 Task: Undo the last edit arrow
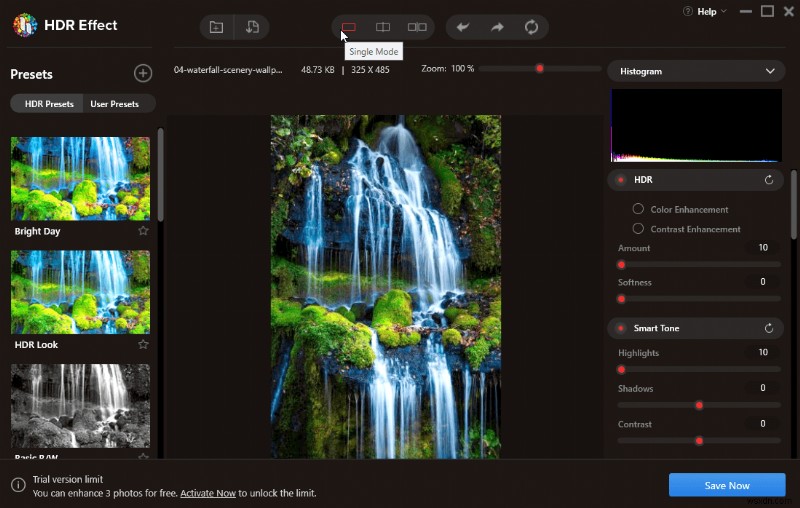[x=463, y=27]
